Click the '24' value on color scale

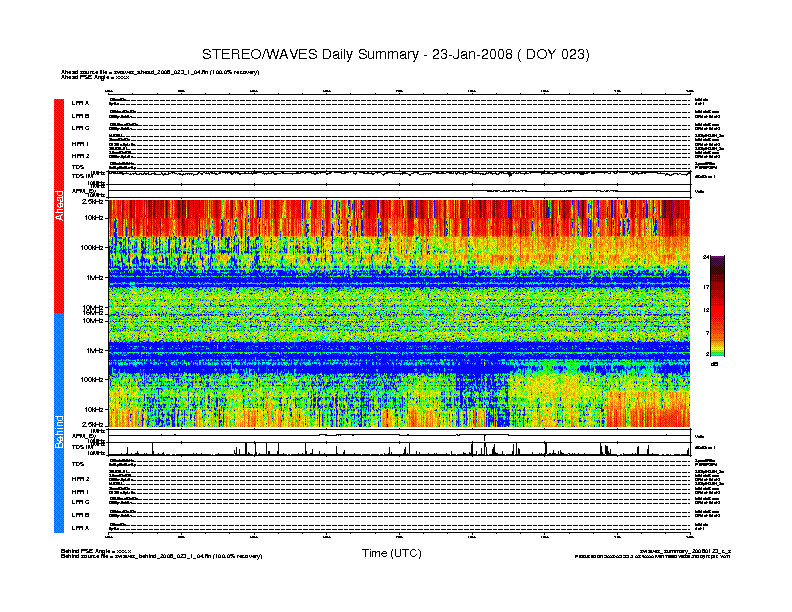pyautogui.click(x=706, y=258)
